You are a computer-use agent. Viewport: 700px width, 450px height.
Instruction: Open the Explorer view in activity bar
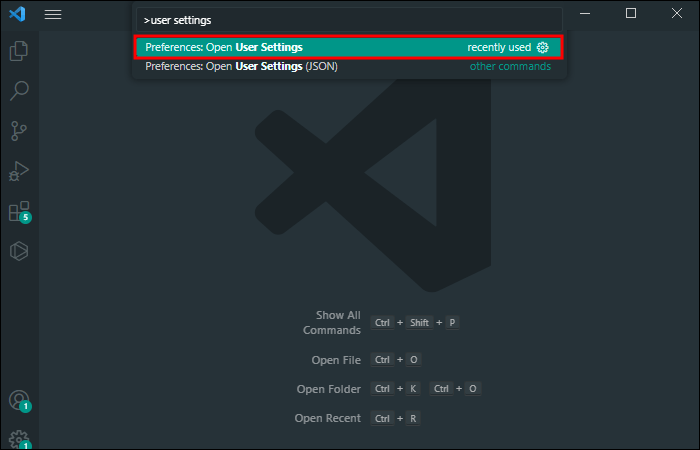[19, 51]
